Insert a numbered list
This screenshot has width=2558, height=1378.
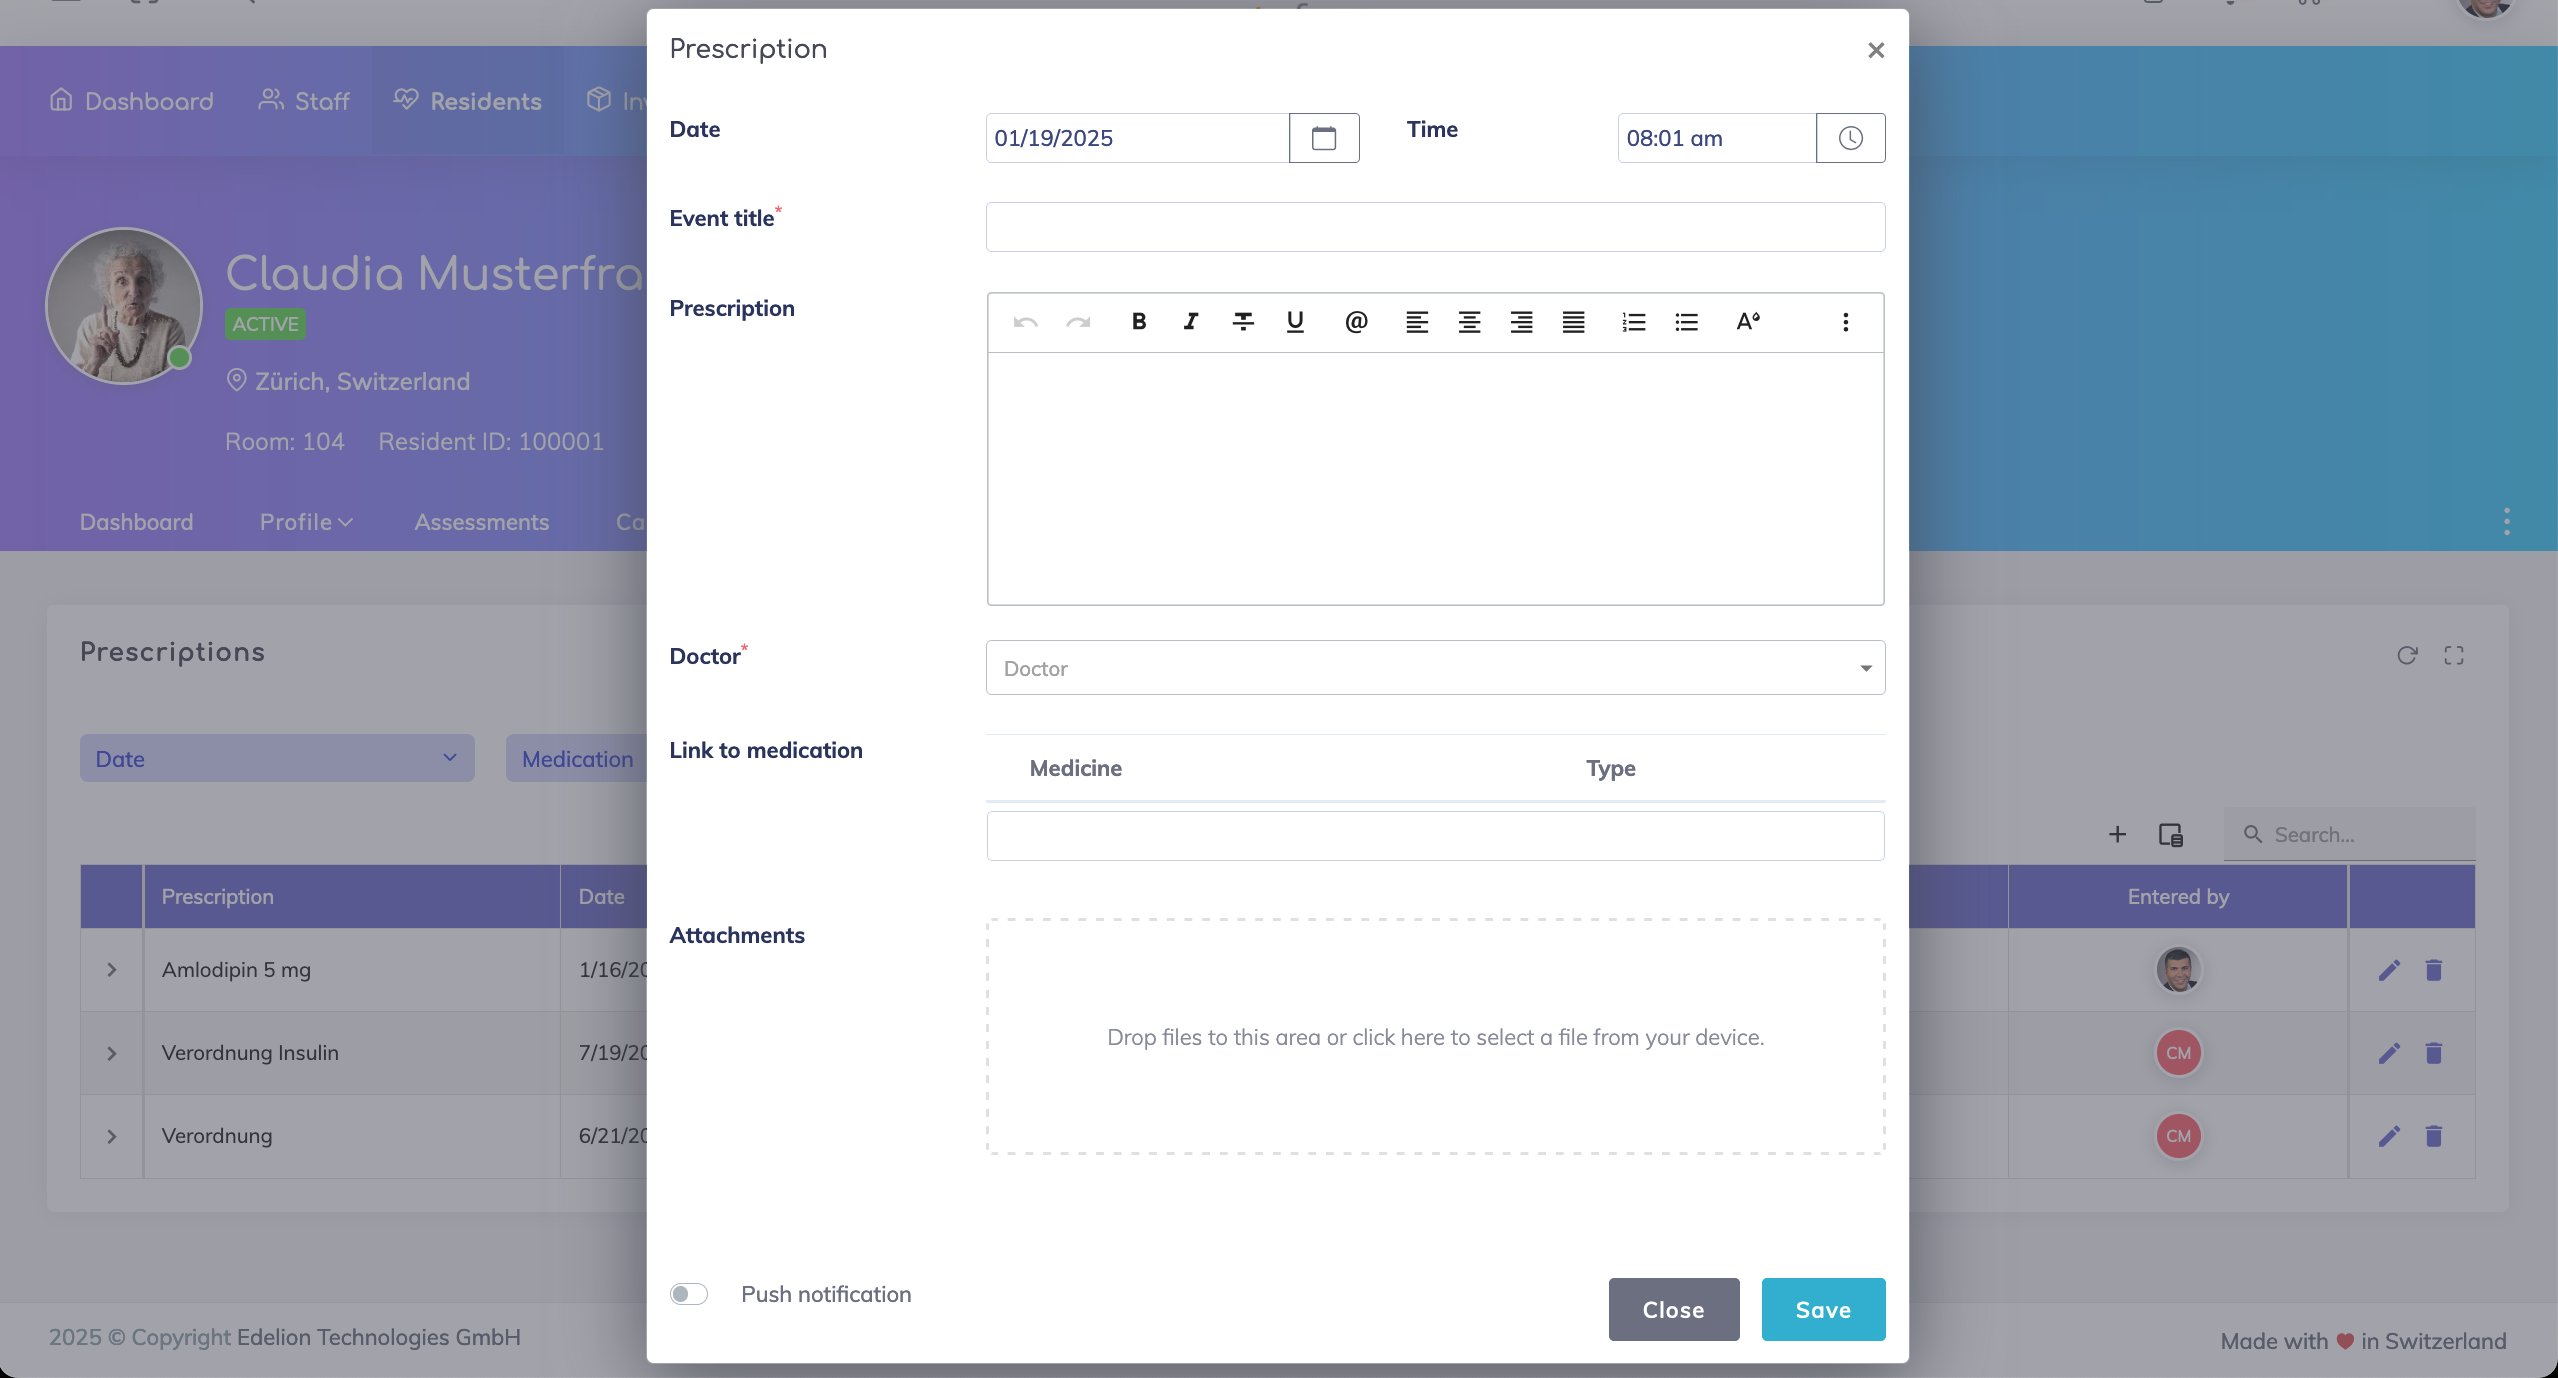[x=1633, y=322]
